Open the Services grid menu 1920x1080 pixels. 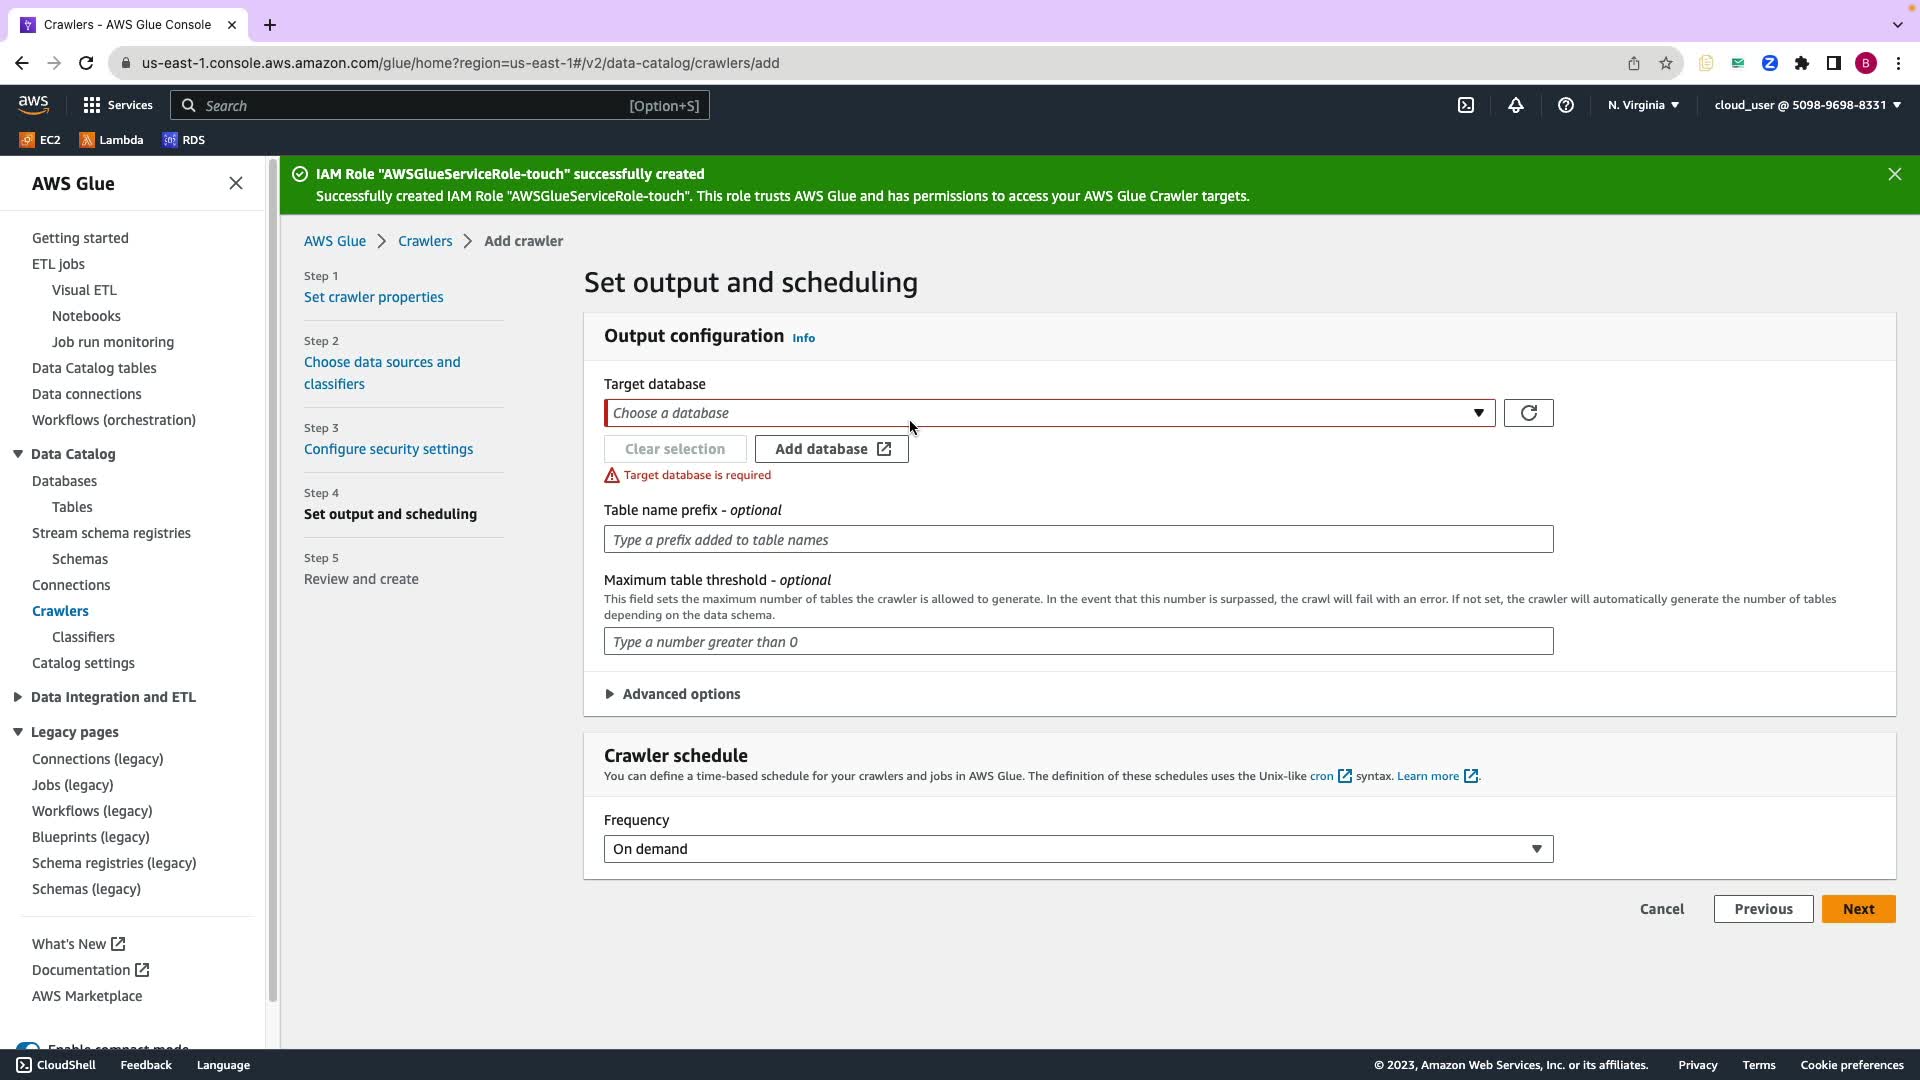point(117,105)
